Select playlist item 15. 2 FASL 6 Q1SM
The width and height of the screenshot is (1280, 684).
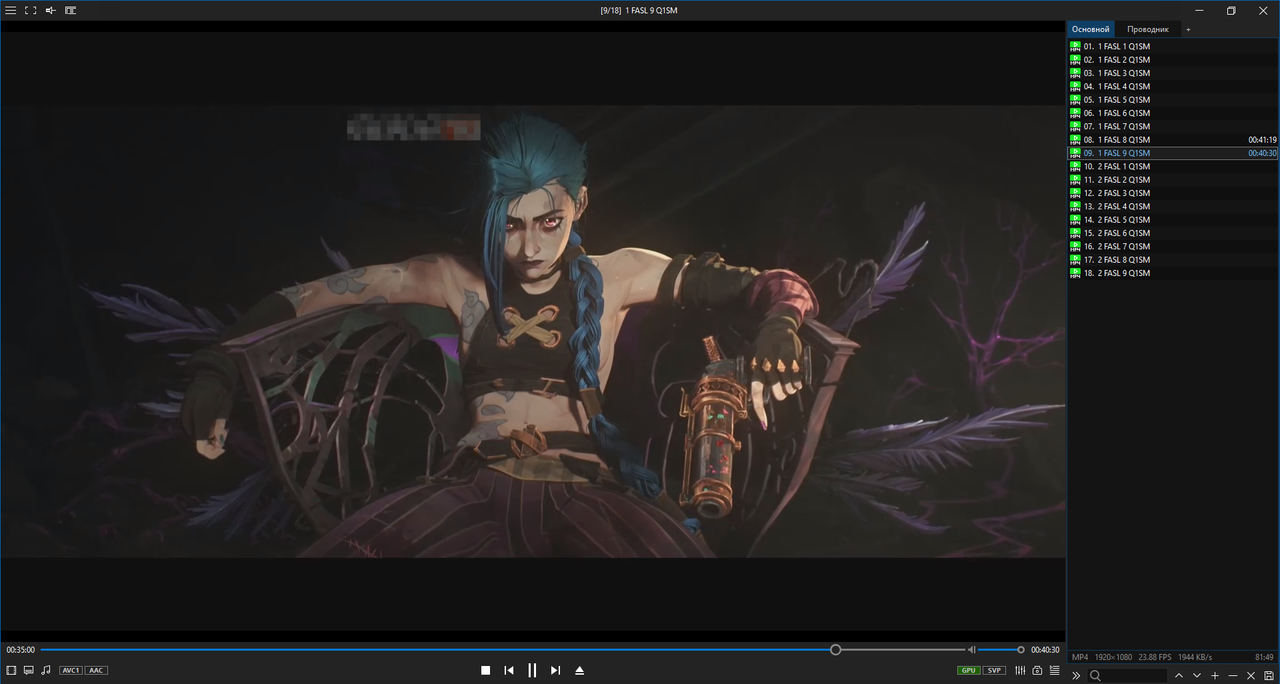[1173, 233]
